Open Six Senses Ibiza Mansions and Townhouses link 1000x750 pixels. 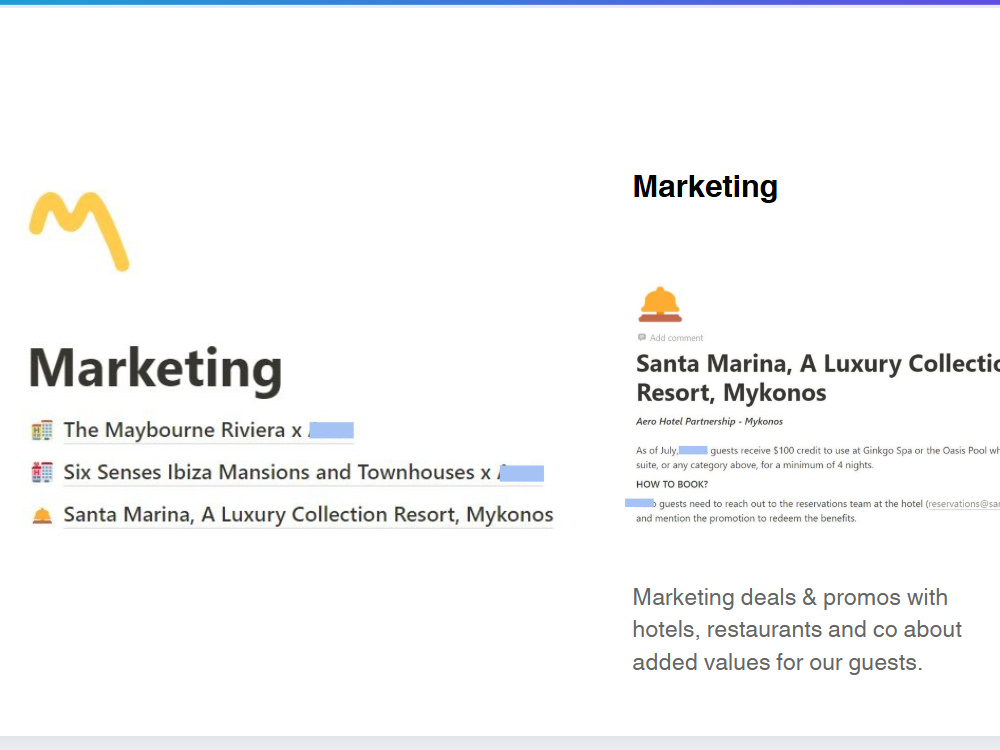(x=303, y=473)
